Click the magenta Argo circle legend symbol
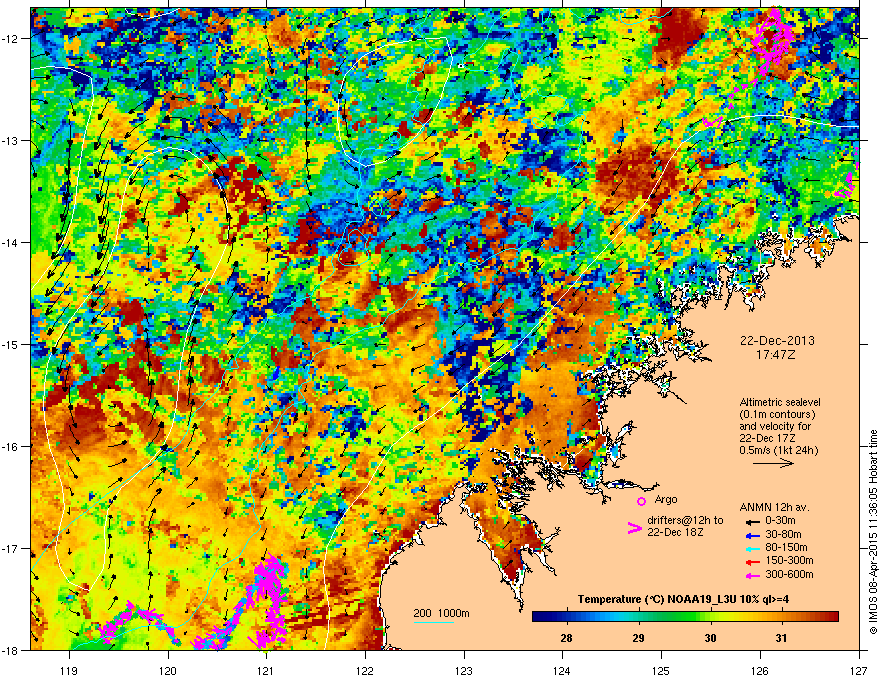880x680 pixels. tap(641, 501)
